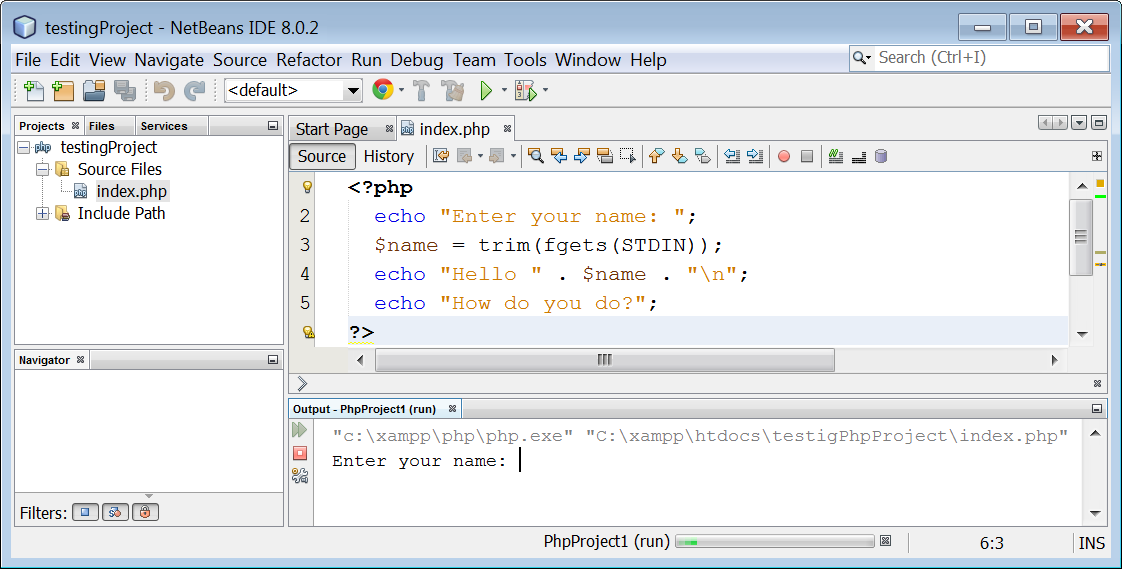Image resolution: width=1122 pixels, height=569 pixels.
Task: Click the Test Project icon
Action: 526,90
